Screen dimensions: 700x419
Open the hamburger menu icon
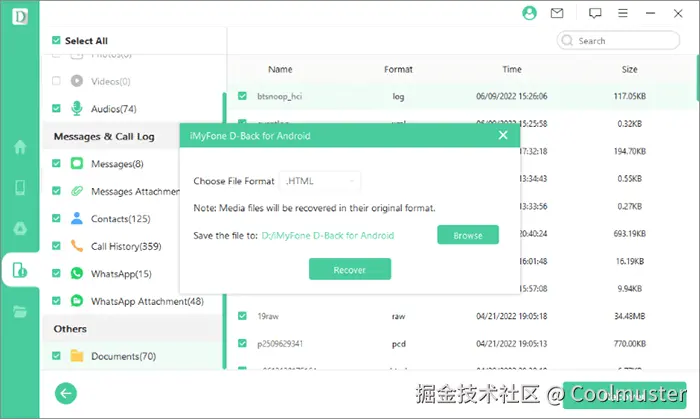point(623,13)
